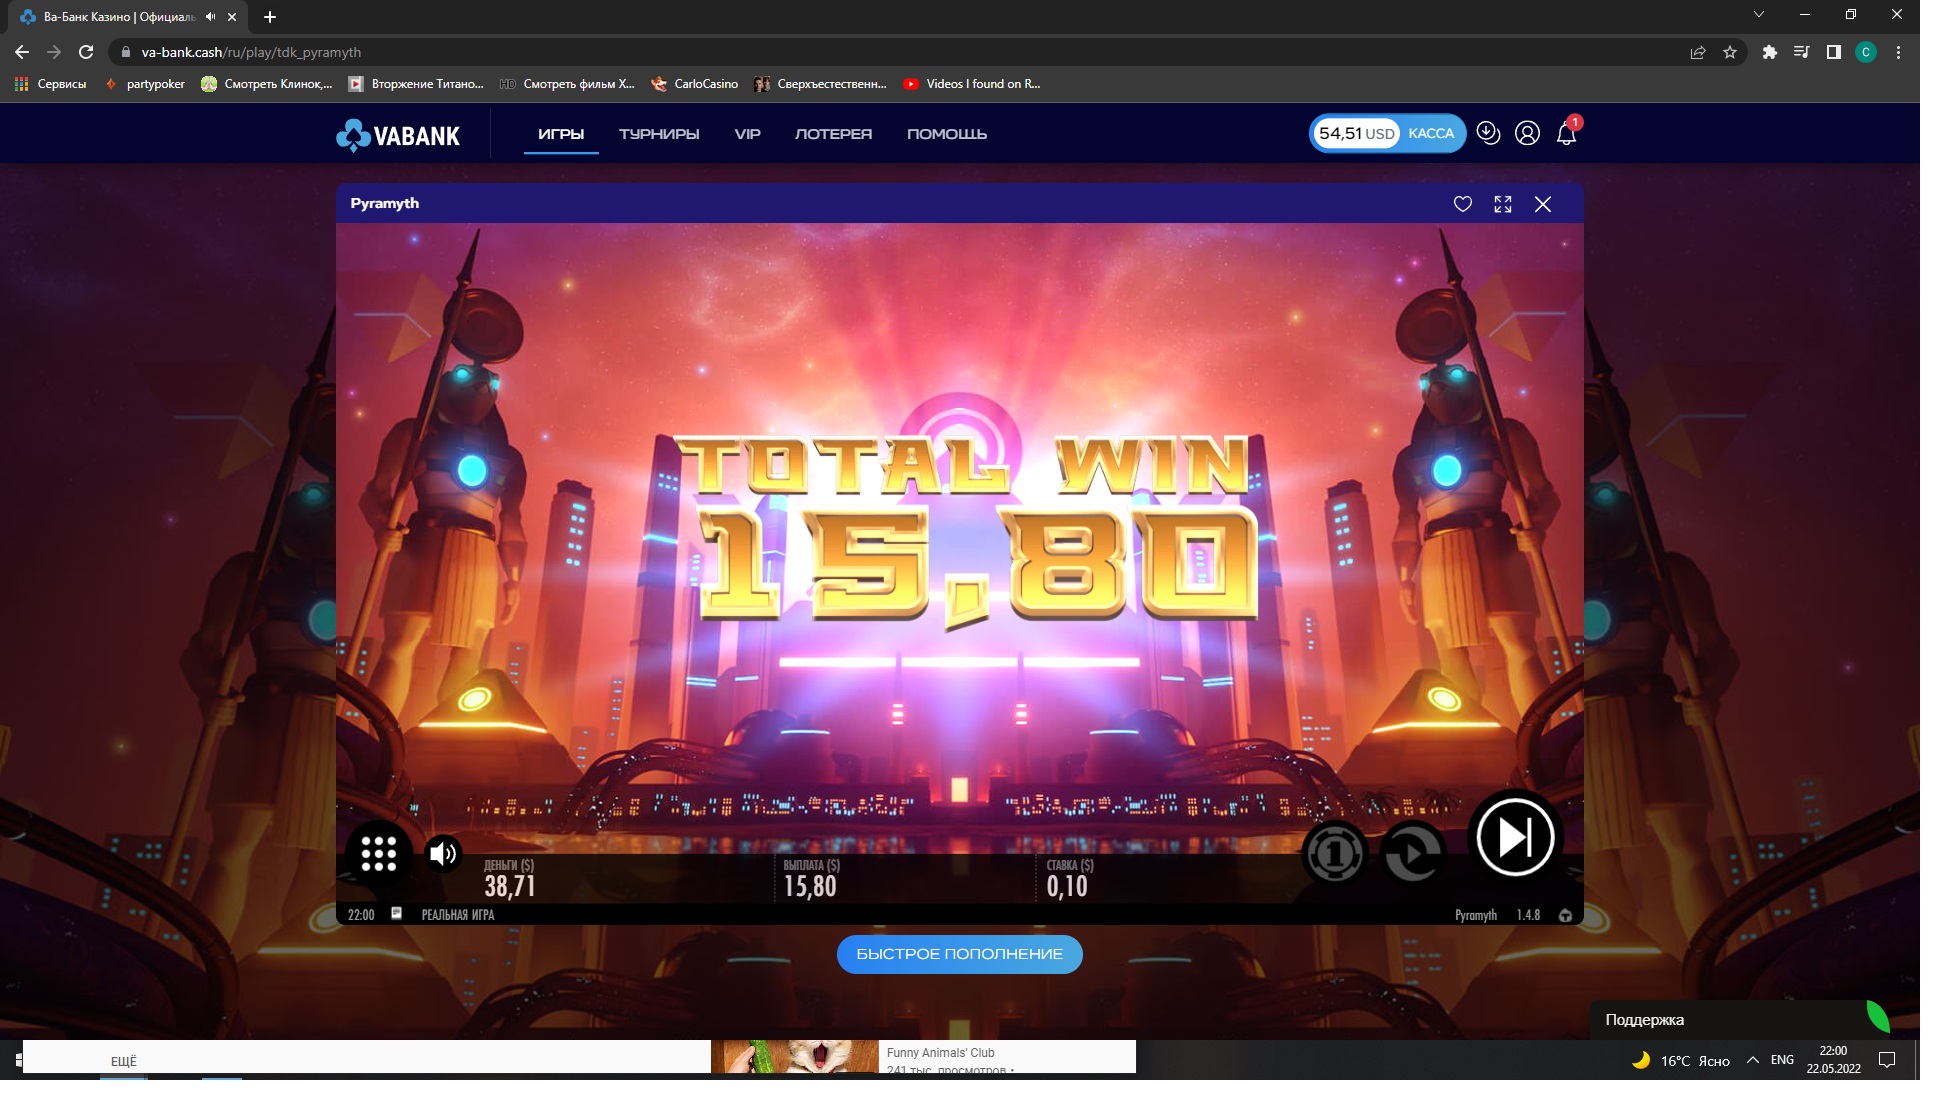Image resolution: width=1940 pixels, height=1098 pixels.
Task: Mute the browser tab audio icon
Action: 210,17
